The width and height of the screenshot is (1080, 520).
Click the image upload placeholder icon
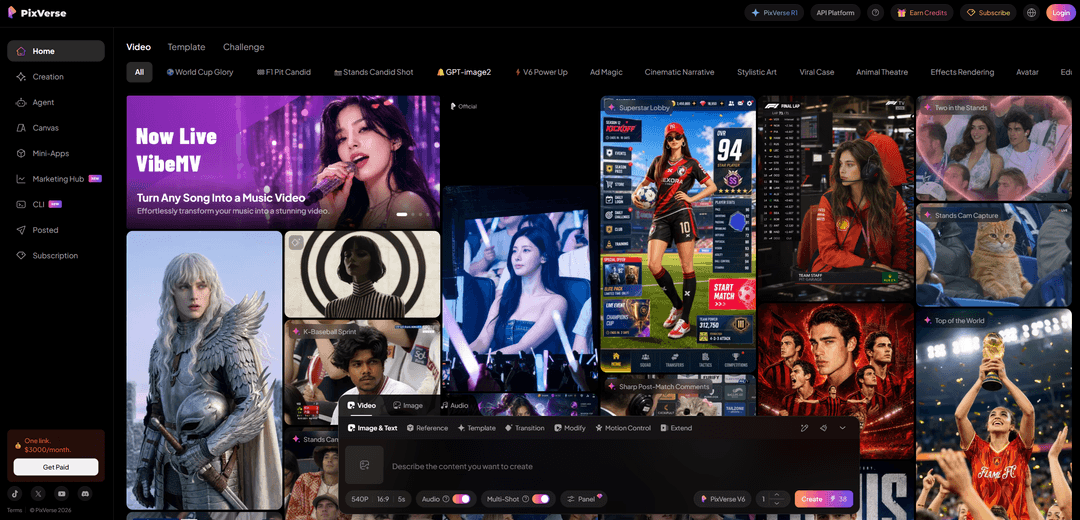coord(364,465)
